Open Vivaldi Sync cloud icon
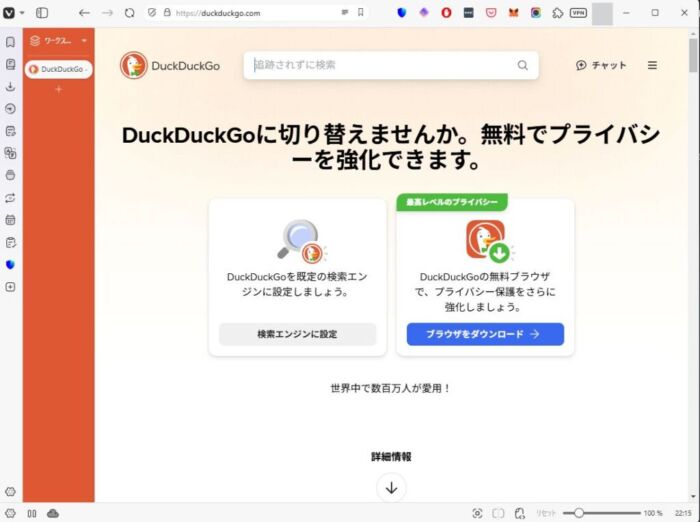This screenshot has width=700, height=522. pyautogui.click(x=53, y=514)
